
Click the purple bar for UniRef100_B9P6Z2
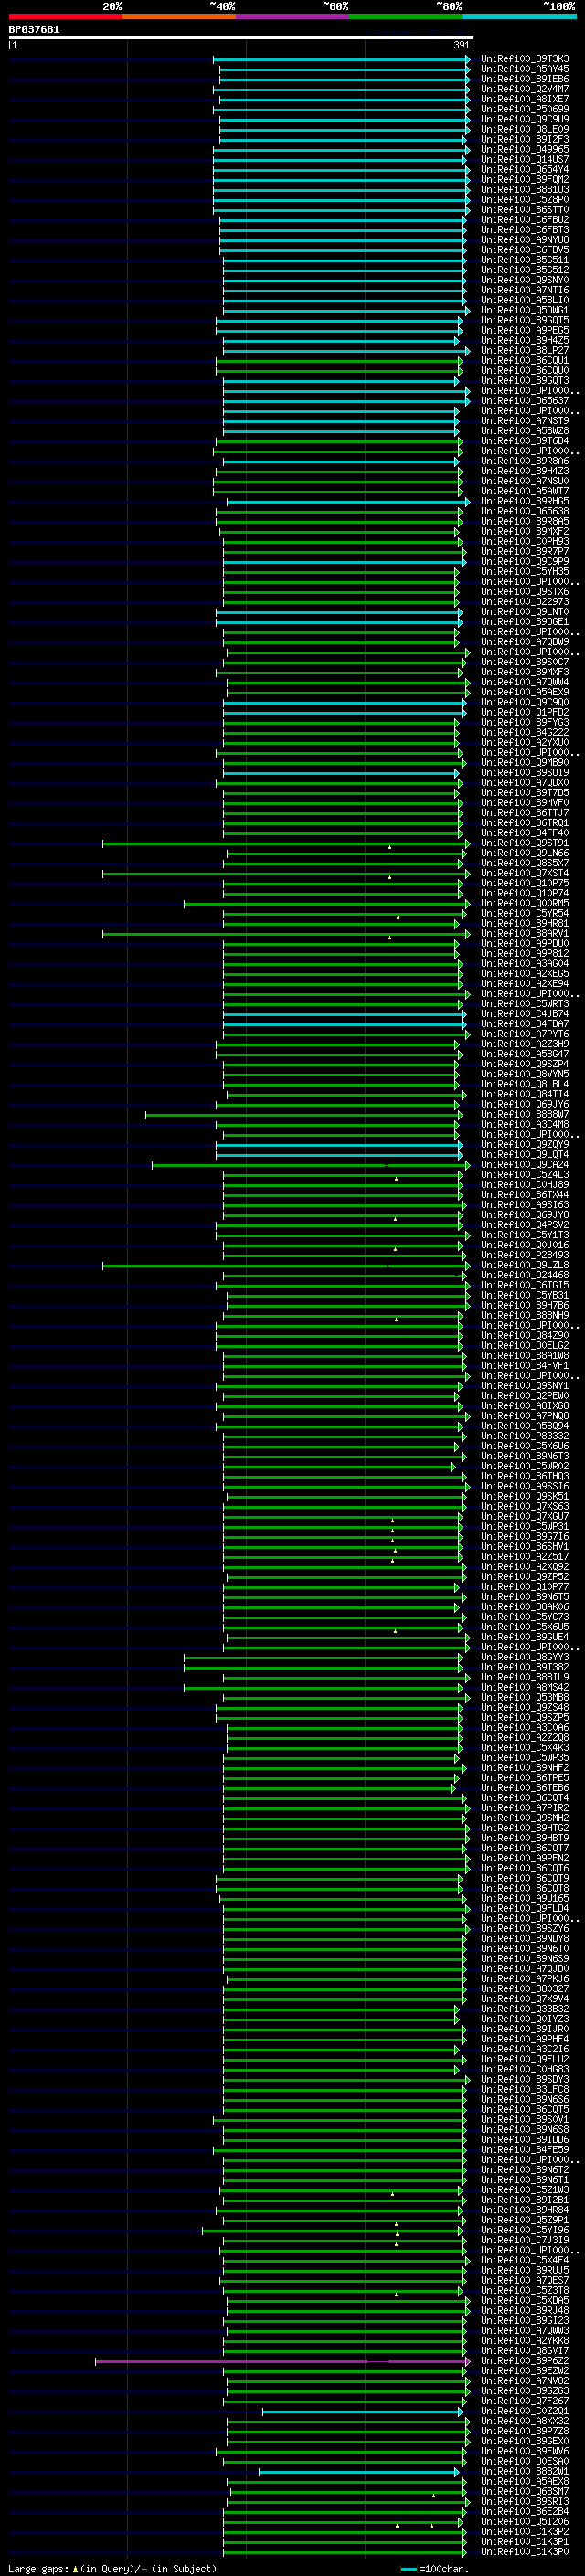[282, 2361]
